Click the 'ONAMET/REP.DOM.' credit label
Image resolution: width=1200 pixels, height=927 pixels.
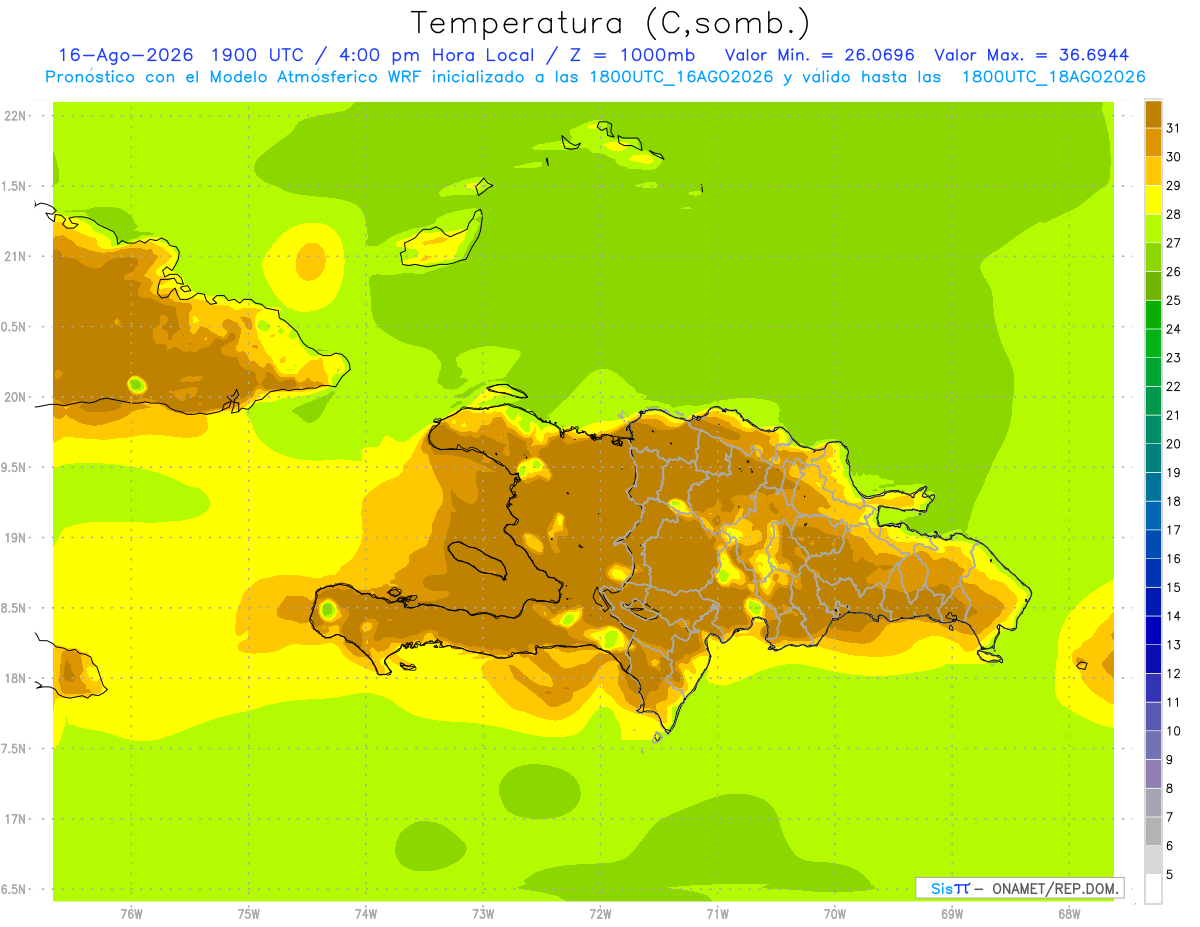click(x=1055, y=888)
